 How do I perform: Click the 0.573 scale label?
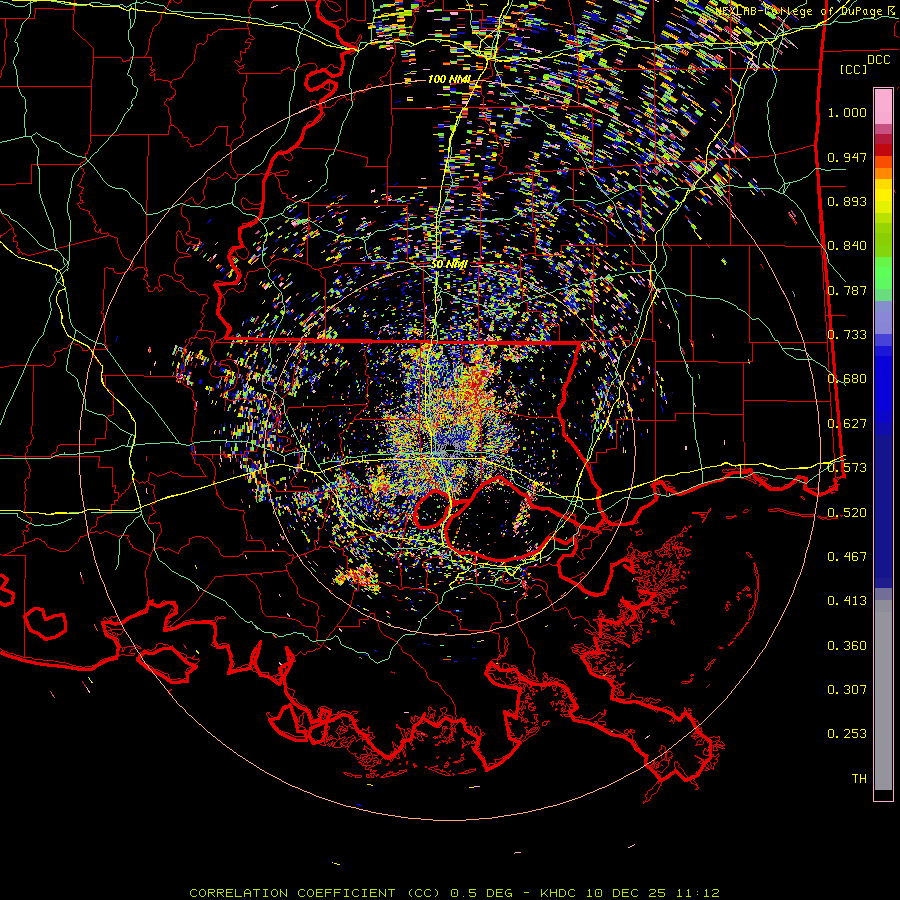click(847, 468)
